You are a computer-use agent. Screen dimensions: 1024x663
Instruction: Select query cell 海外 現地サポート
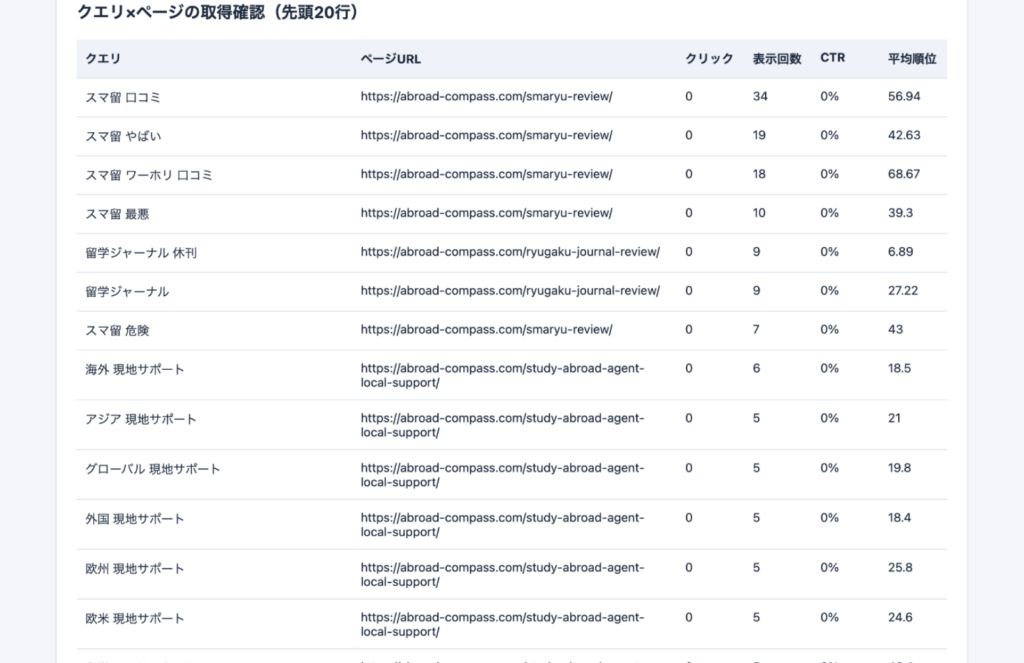(135, 369)
